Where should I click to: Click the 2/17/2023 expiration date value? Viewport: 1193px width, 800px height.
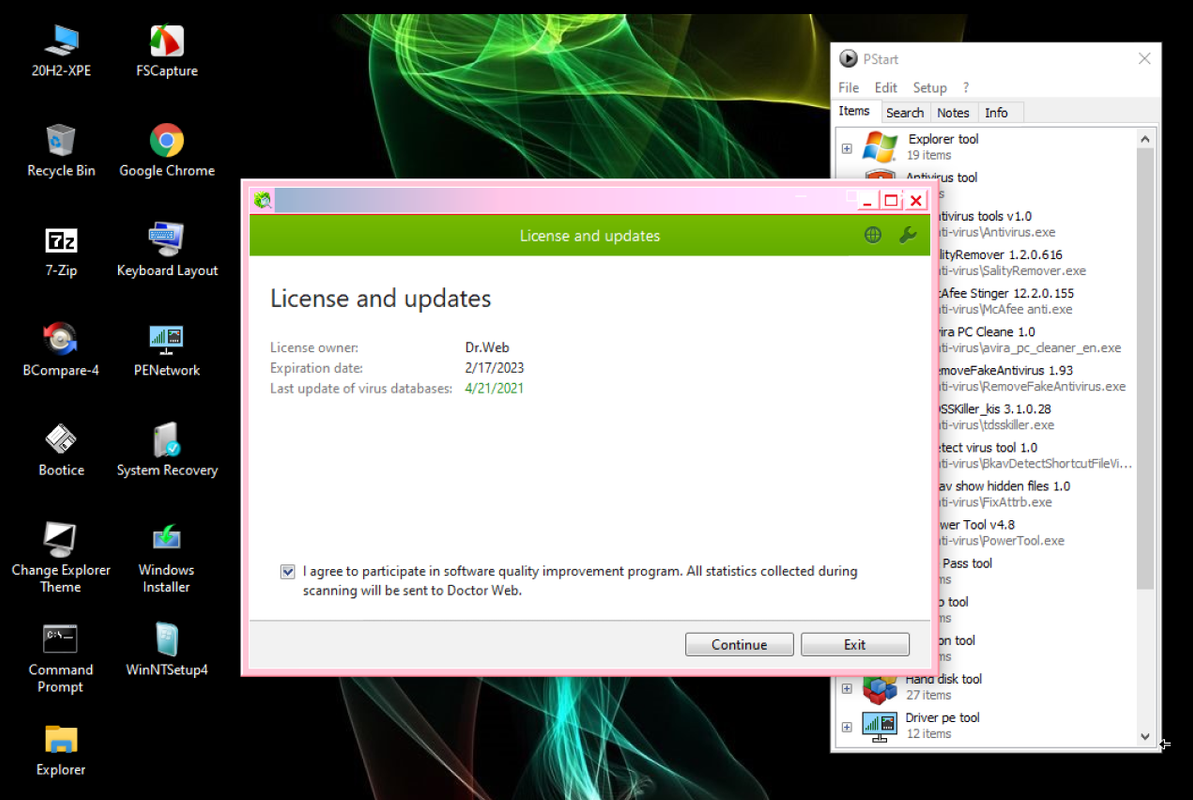tap(494, 368)
